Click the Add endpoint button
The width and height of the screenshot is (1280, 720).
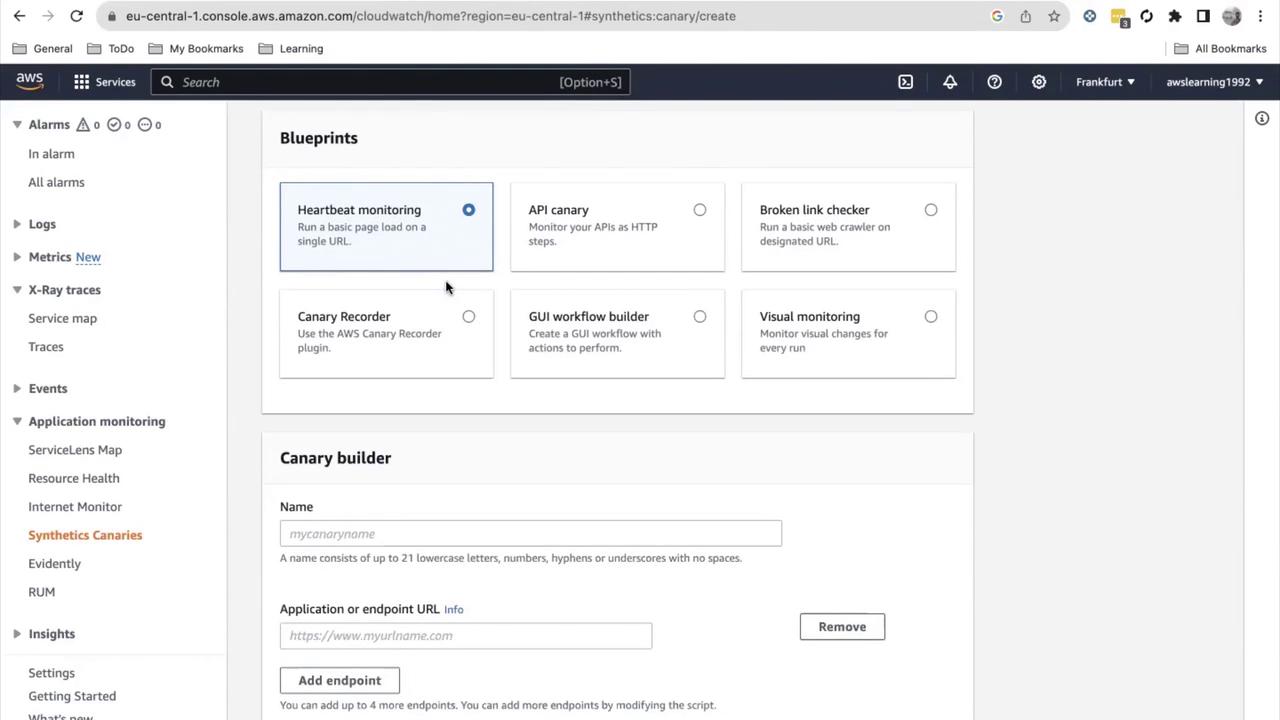click(x=340, y=681)
